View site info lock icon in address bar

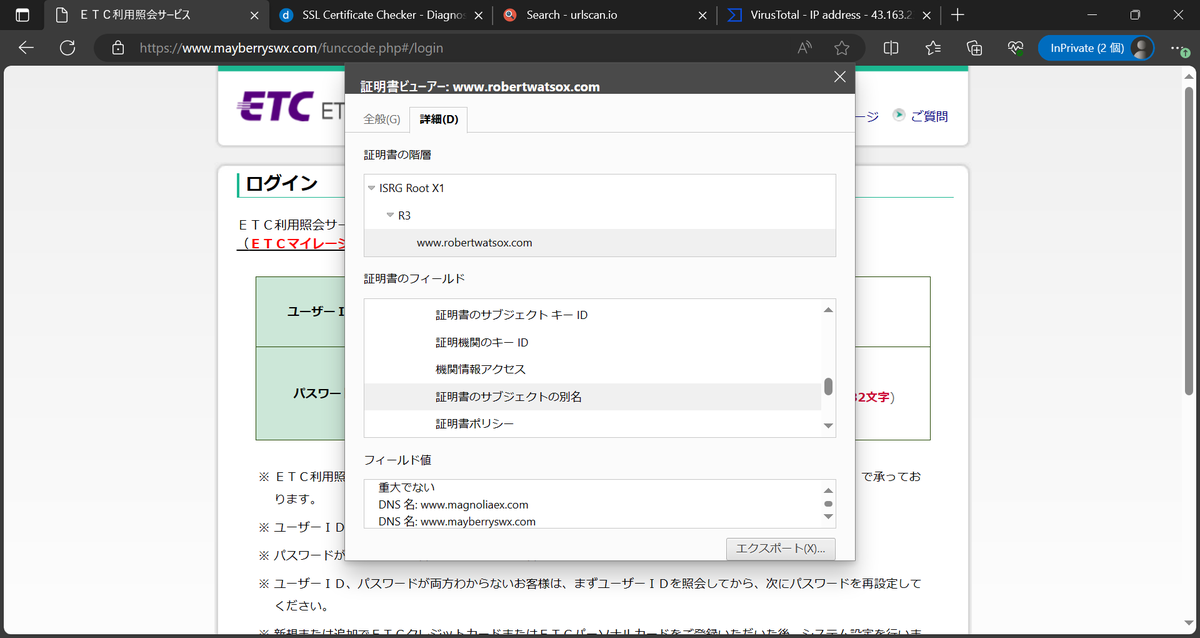pyautogui.click(x=118, y=47)
